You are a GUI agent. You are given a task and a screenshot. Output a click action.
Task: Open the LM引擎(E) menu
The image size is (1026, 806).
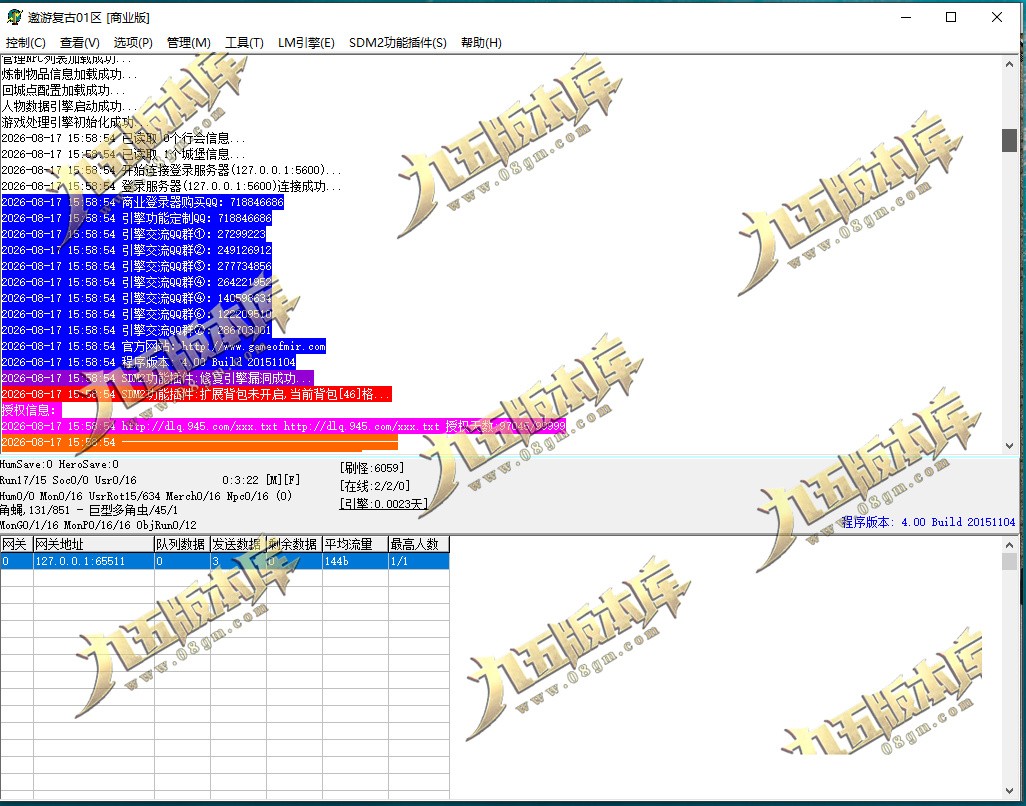[x=306, y=43]
